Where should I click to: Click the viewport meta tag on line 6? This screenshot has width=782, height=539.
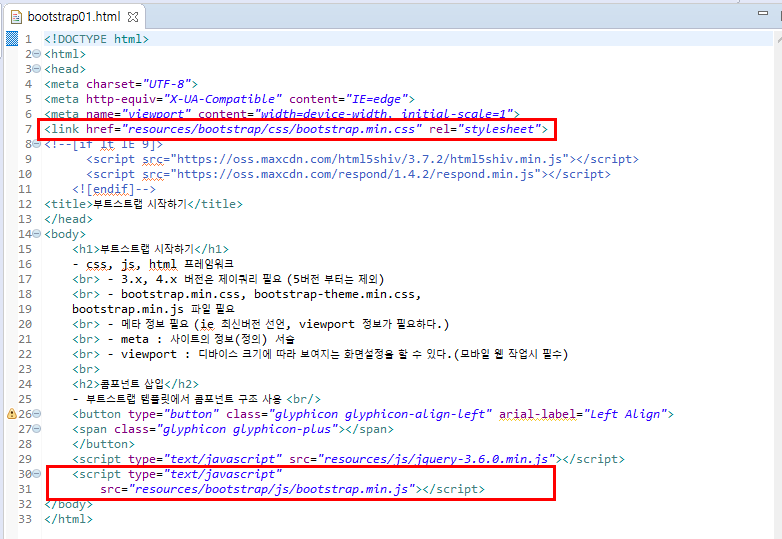pyautogui.click(x=282, y=114)
